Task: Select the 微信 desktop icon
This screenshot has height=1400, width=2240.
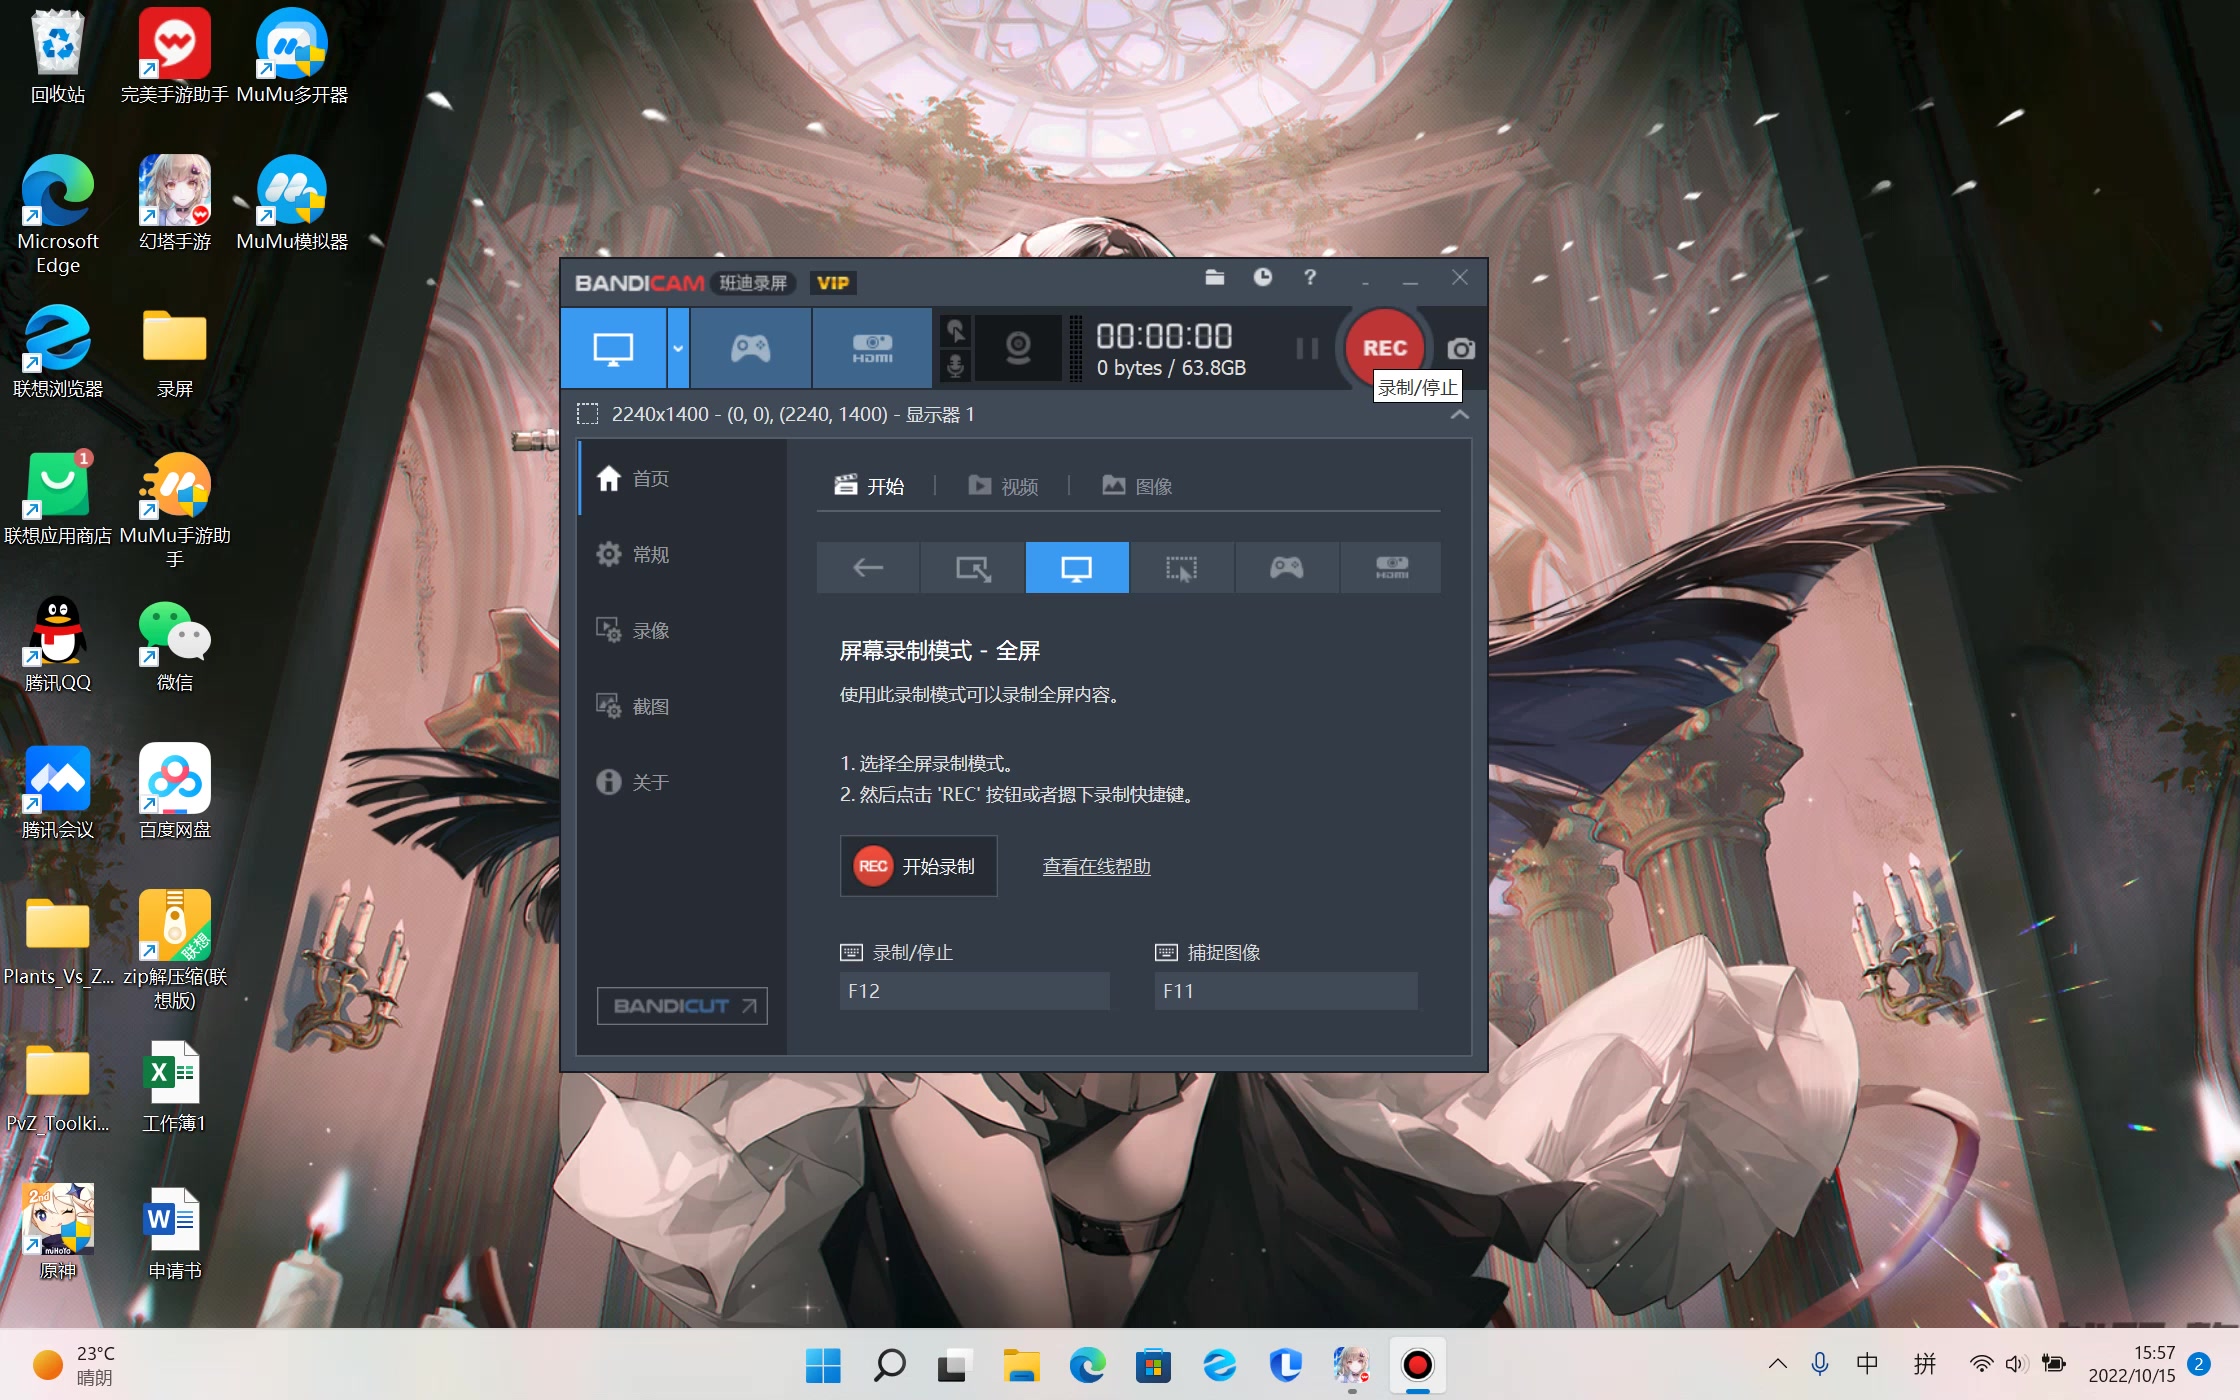Action: pyautogui.click(x=175, y=645)
